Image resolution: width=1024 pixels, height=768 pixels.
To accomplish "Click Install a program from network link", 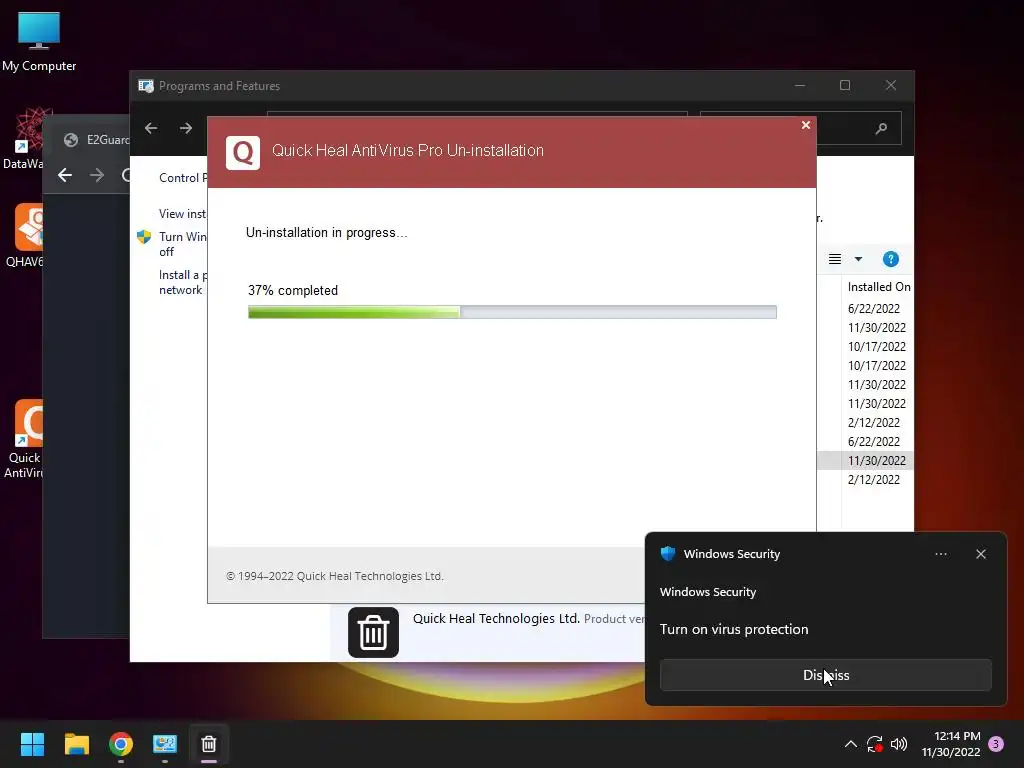I will coord(182,282).
